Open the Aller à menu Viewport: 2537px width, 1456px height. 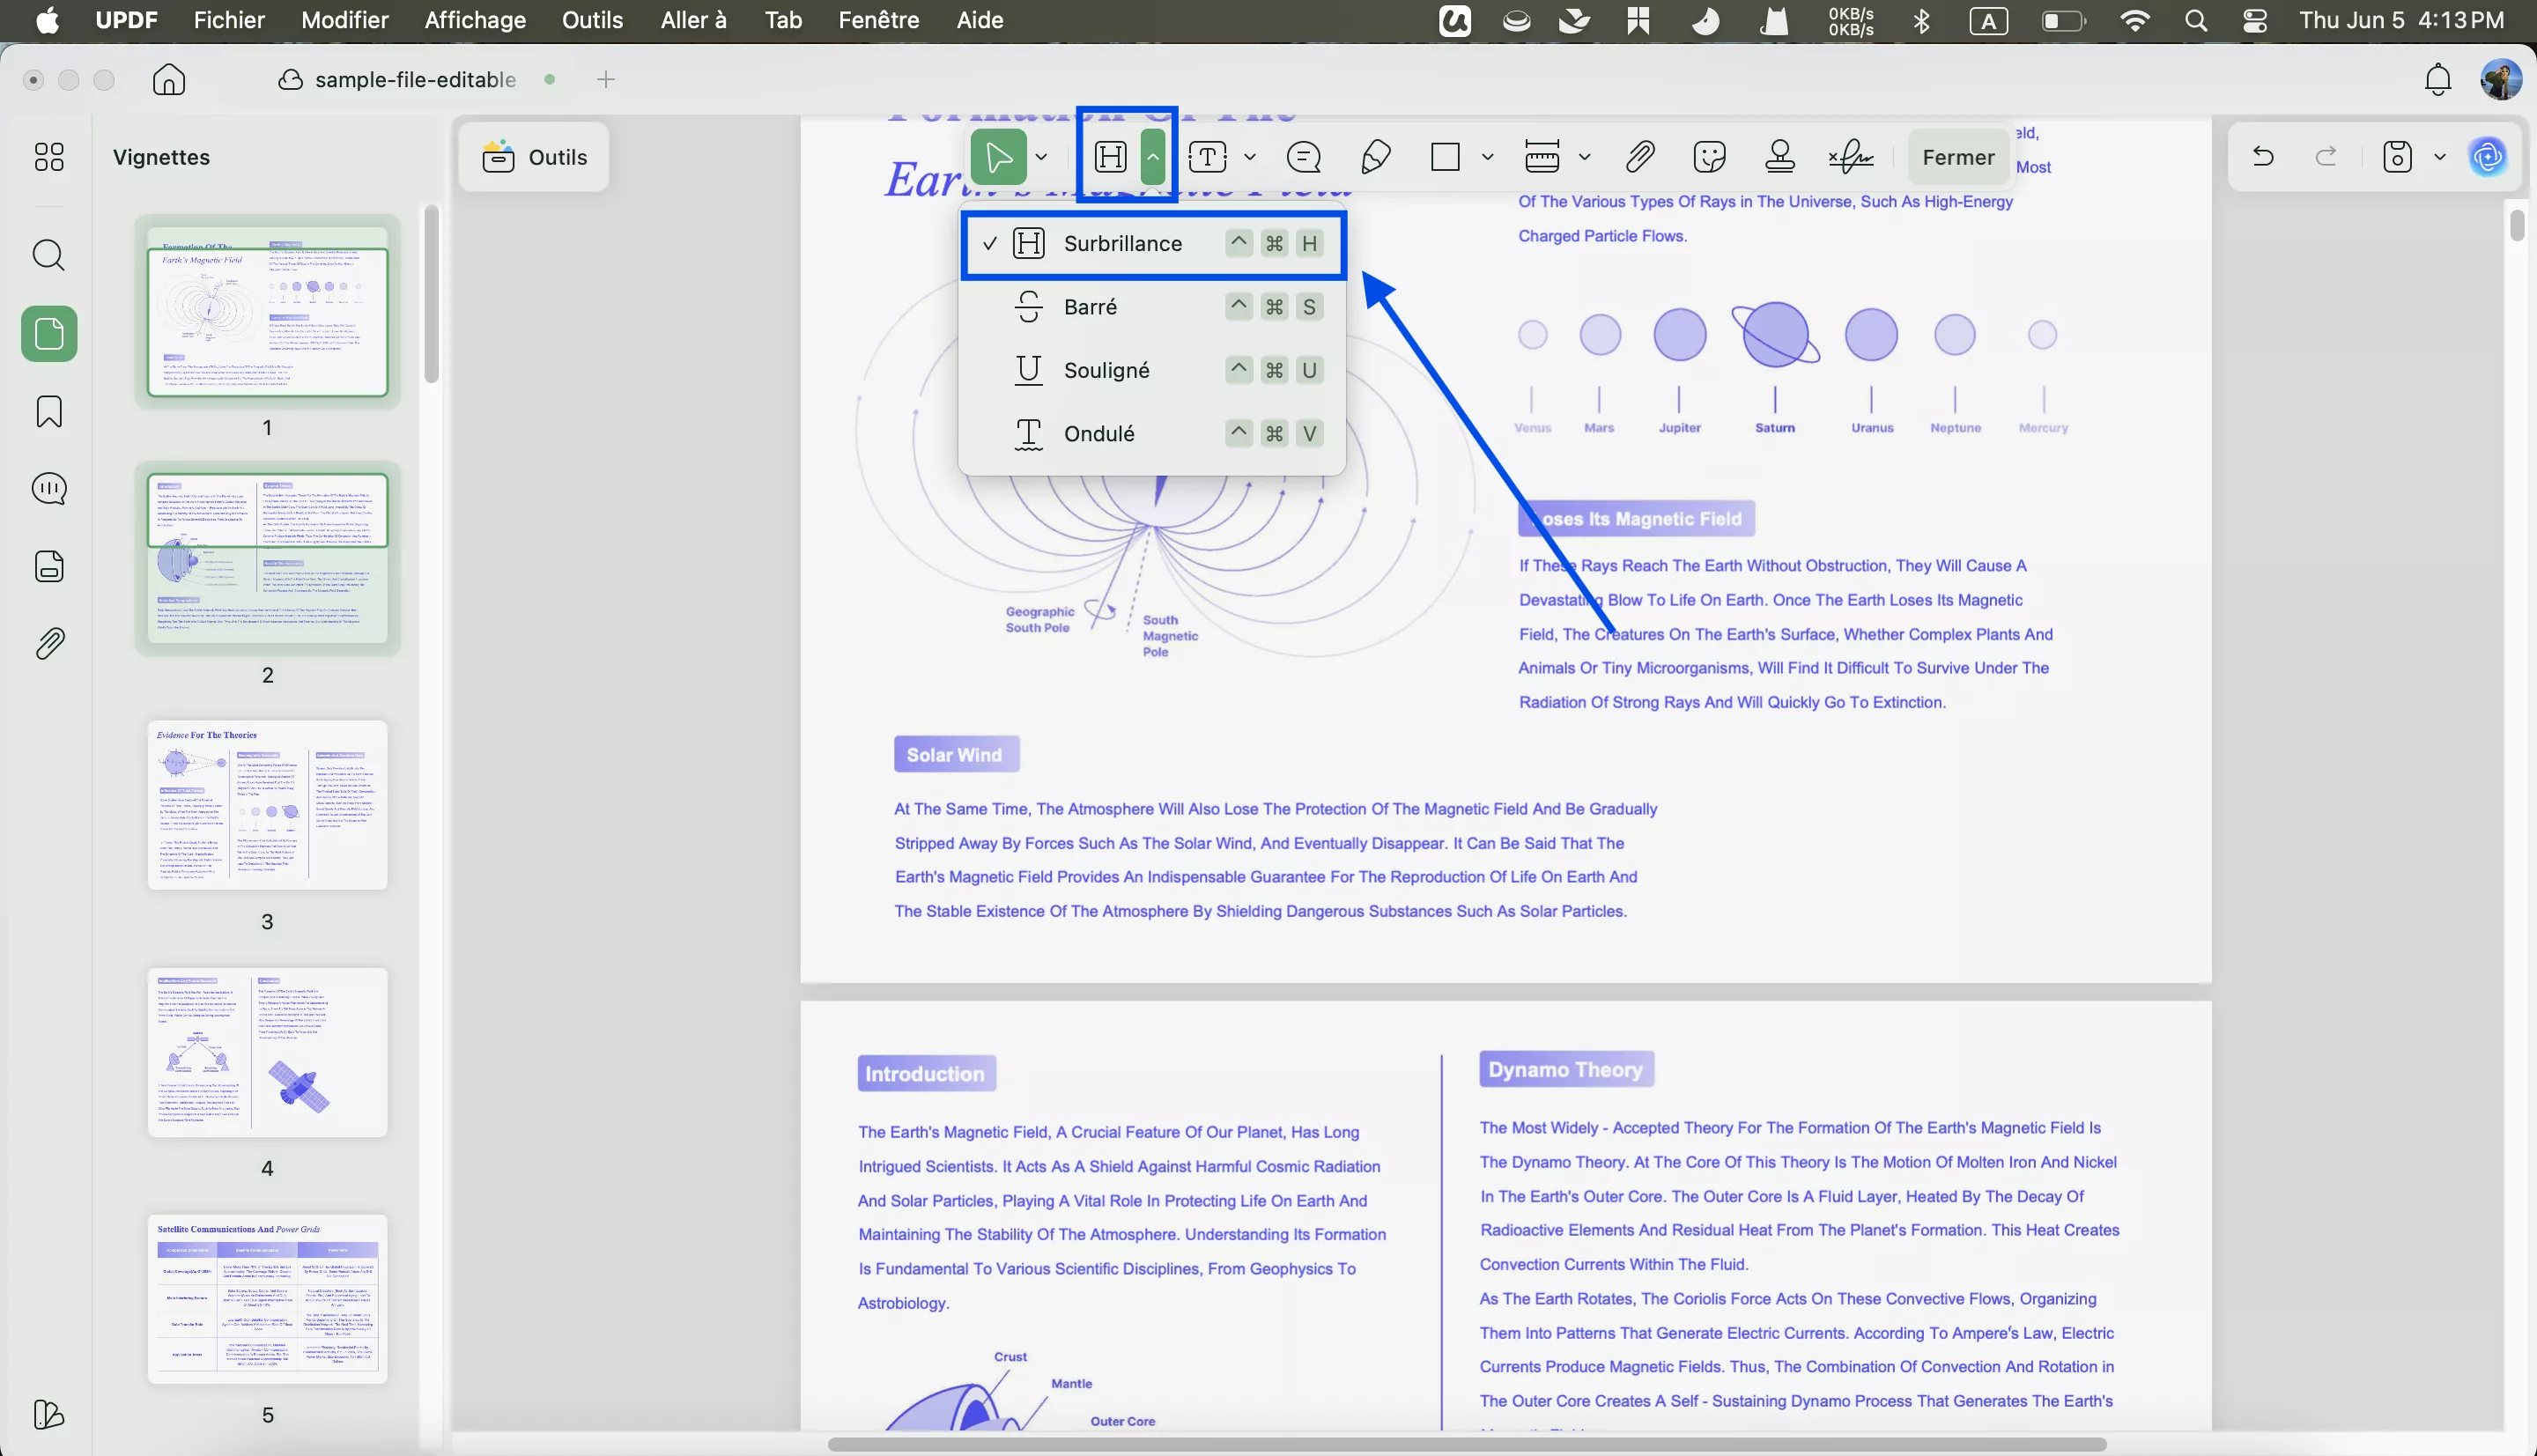click(x=693, y=20)
